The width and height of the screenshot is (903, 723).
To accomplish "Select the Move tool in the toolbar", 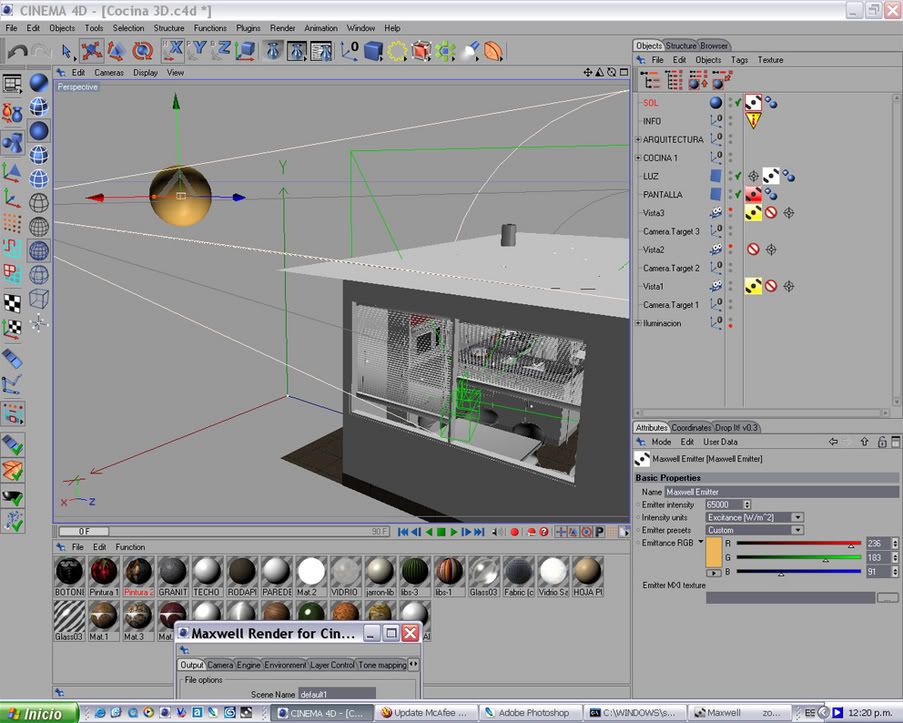I will point(92,51).
